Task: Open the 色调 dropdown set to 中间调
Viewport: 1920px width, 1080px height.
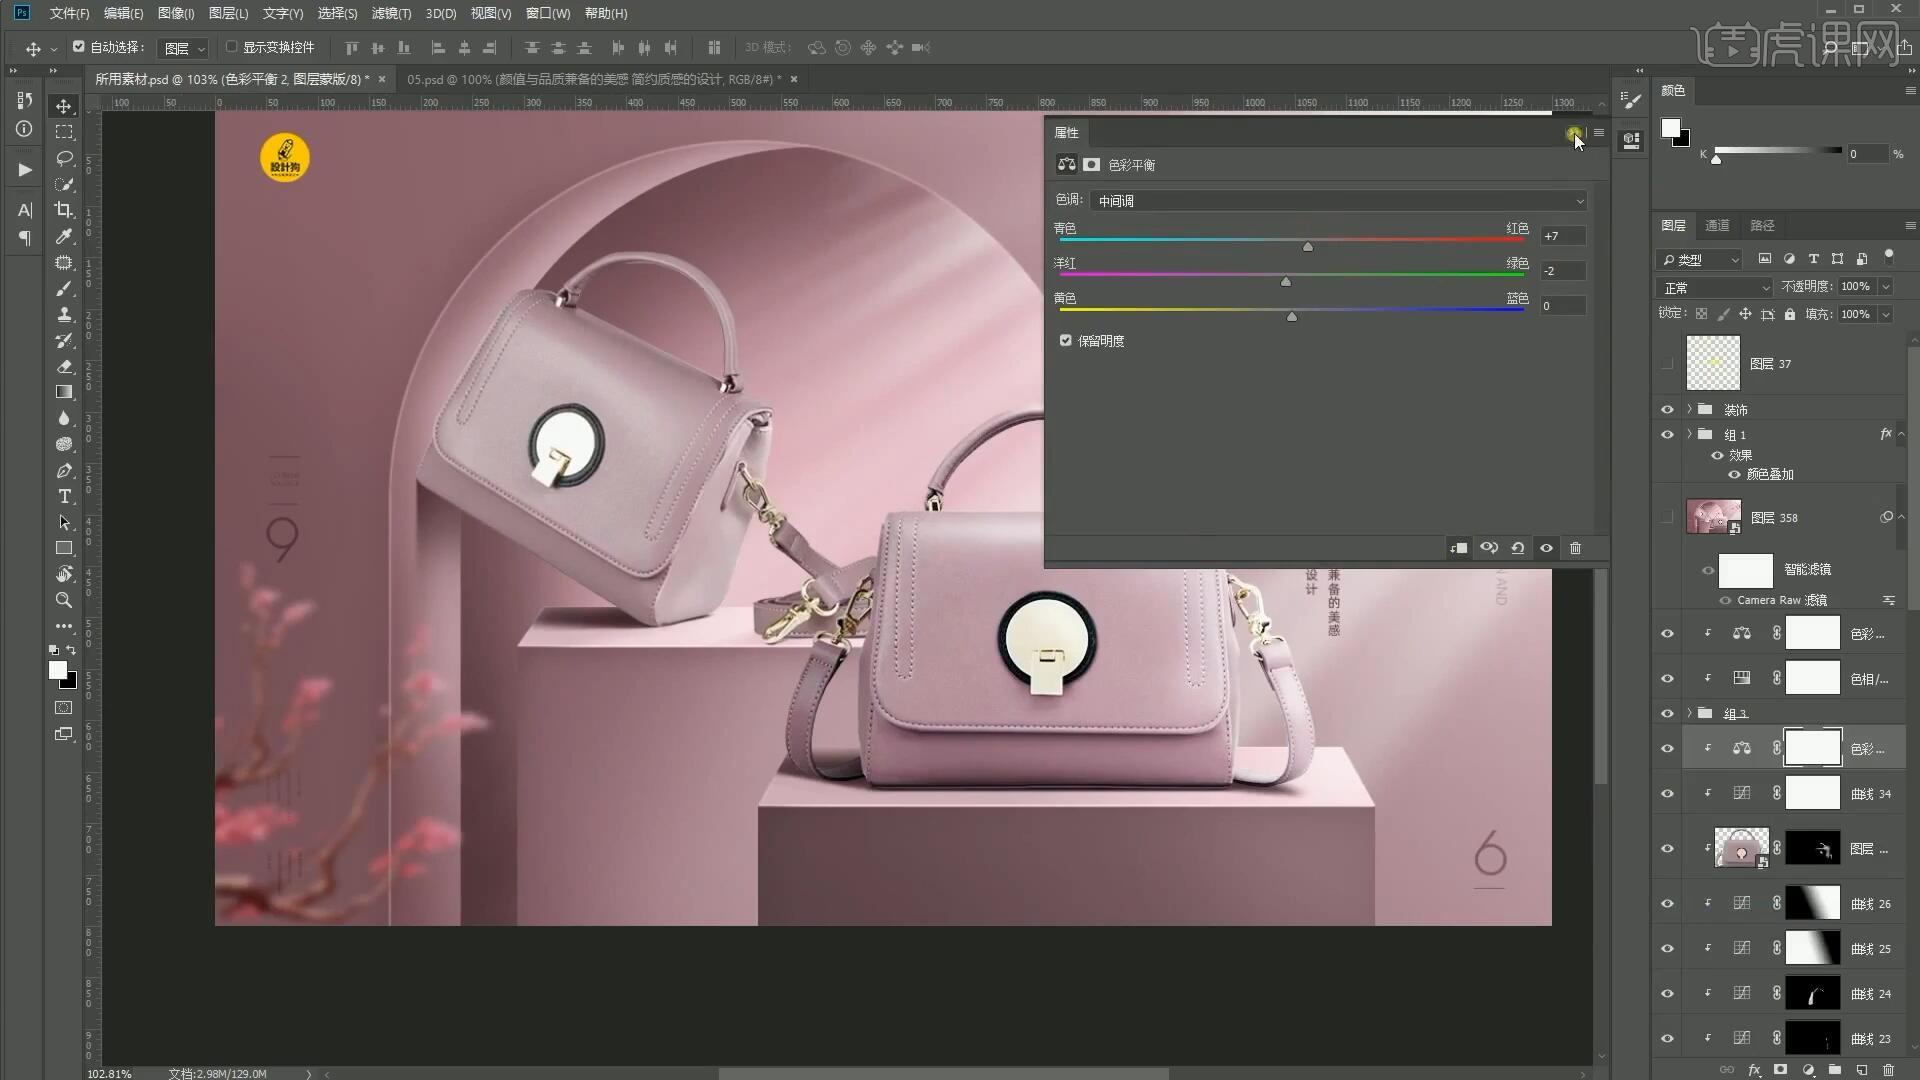Action: pos(1338,201)
